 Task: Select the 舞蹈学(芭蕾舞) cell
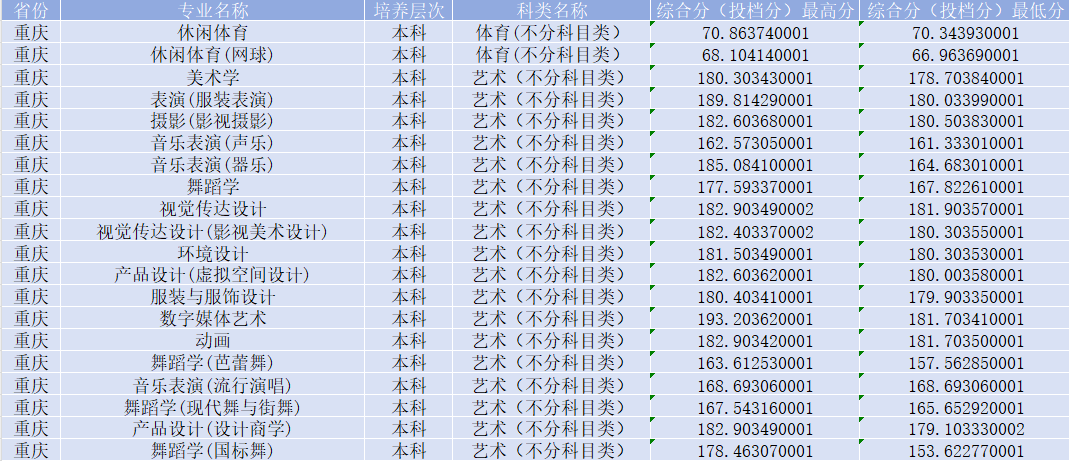click(x=212, y=363)
